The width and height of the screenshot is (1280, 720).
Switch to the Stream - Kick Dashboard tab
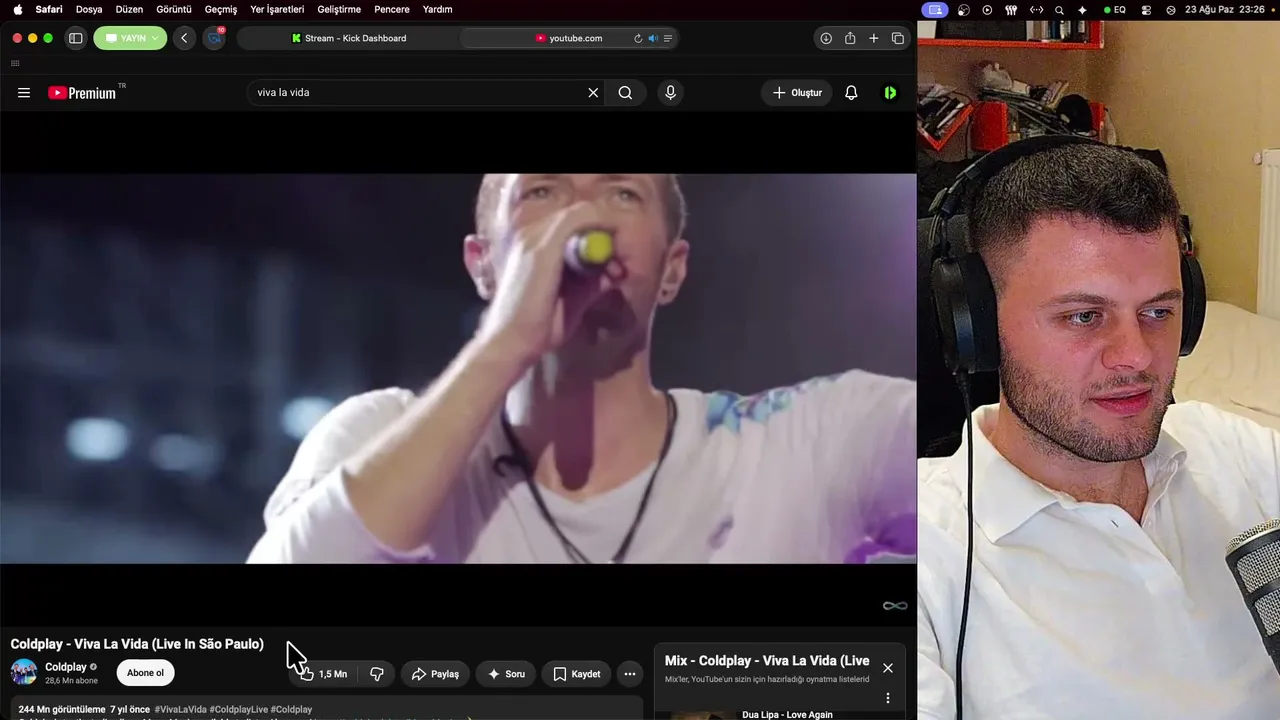pos(349,38)
